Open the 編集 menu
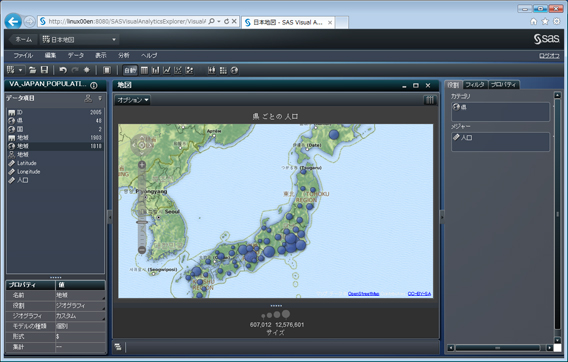The image size is (568, 362). pyautogui.click(x=50, y=55)
